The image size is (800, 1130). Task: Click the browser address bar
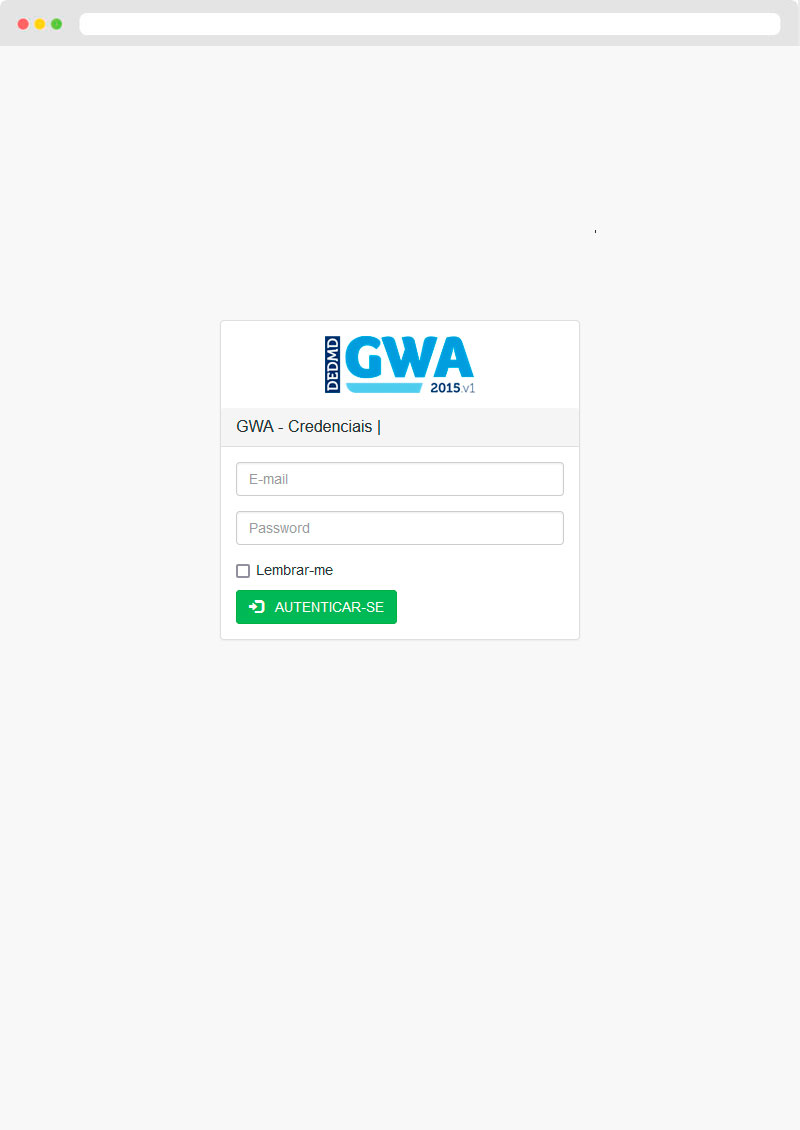click(430, 24)
